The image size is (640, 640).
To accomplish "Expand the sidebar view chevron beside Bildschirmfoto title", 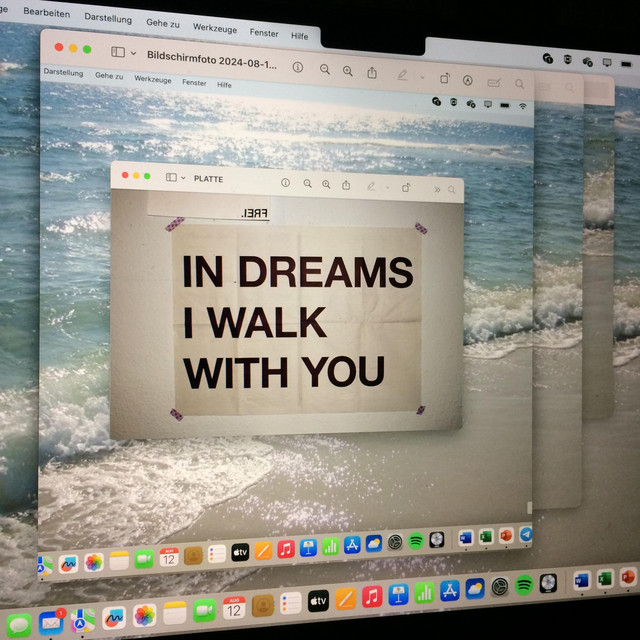I will pos(133,53).
